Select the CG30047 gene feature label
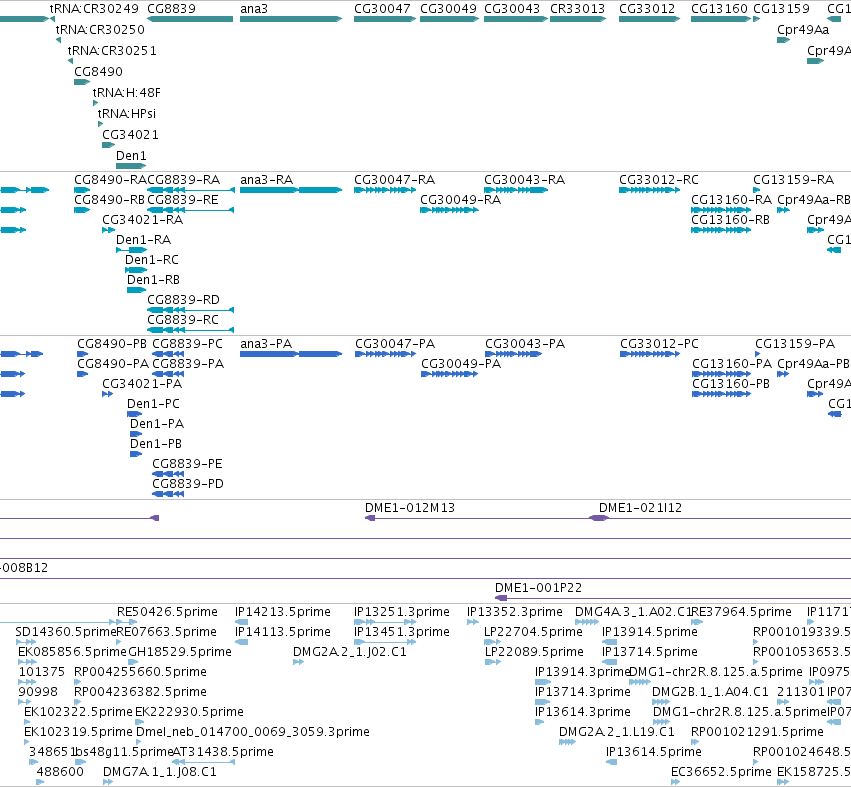The height and width of the screenshot is (787, 851). point(382,9)
